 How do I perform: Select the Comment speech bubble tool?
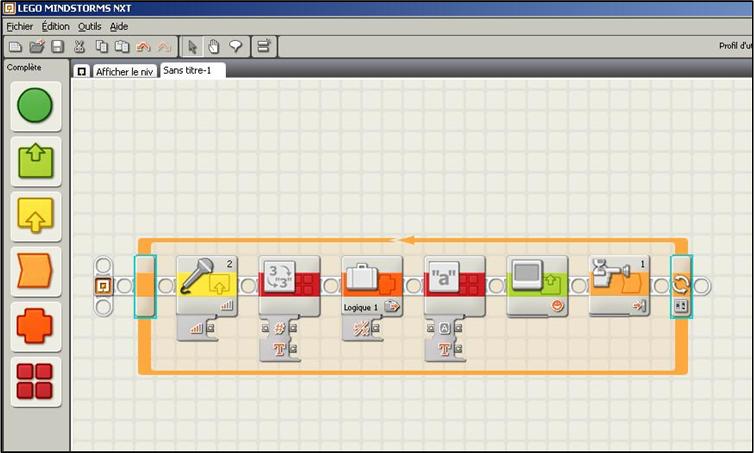point(236,47)
